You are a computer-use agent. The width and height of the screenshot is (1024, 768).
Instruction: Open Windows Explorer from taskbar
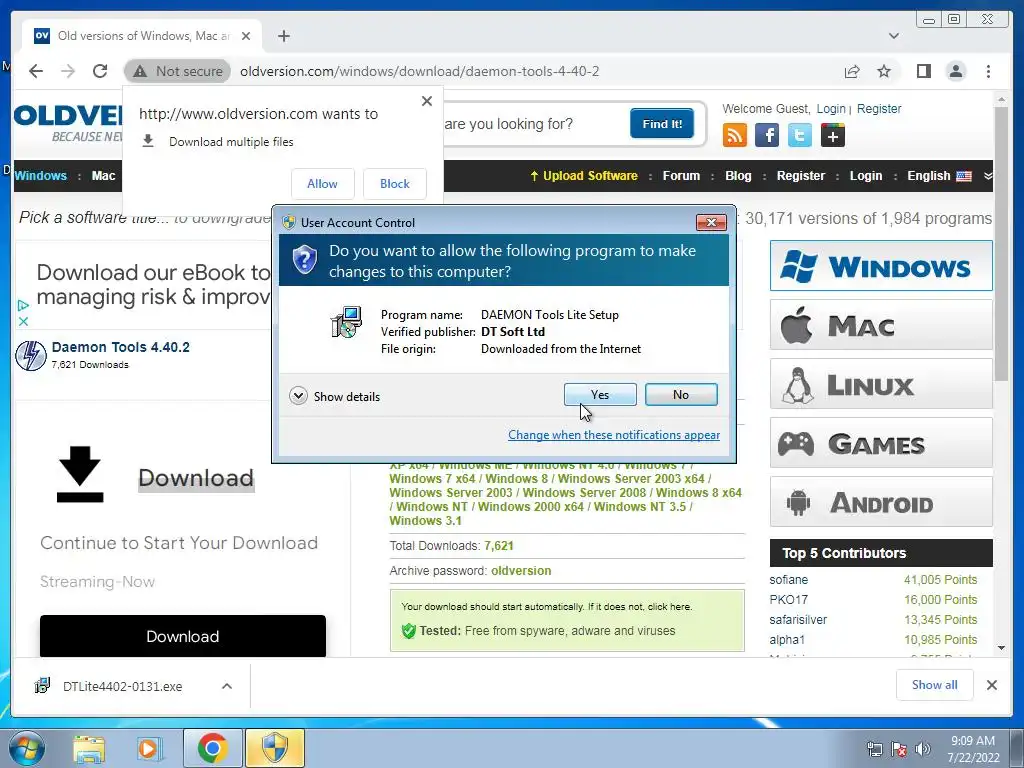coord(89,748)
